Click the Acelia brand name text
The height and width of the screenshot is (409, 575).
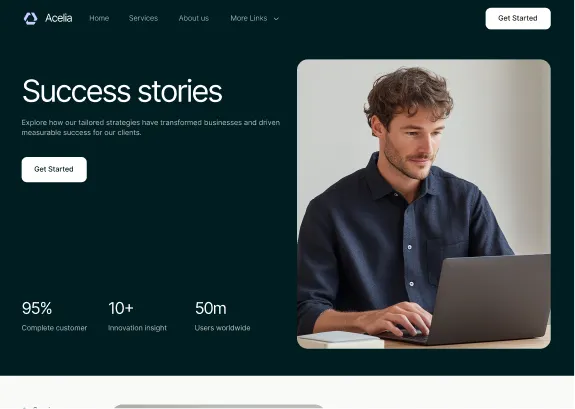tap(59, 18)
